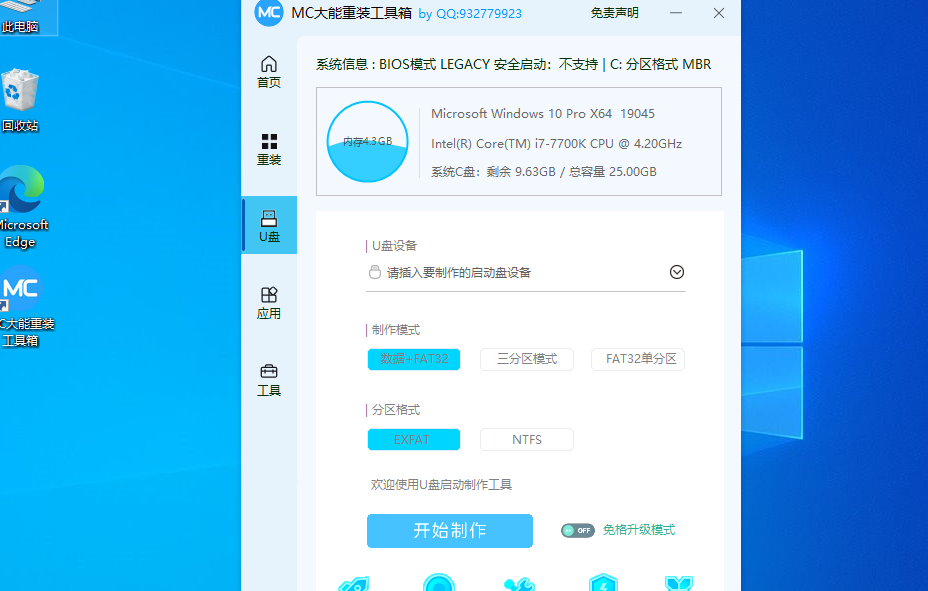
Task: Select FAT32单分区 creation mode
Action: click(638, 359)
